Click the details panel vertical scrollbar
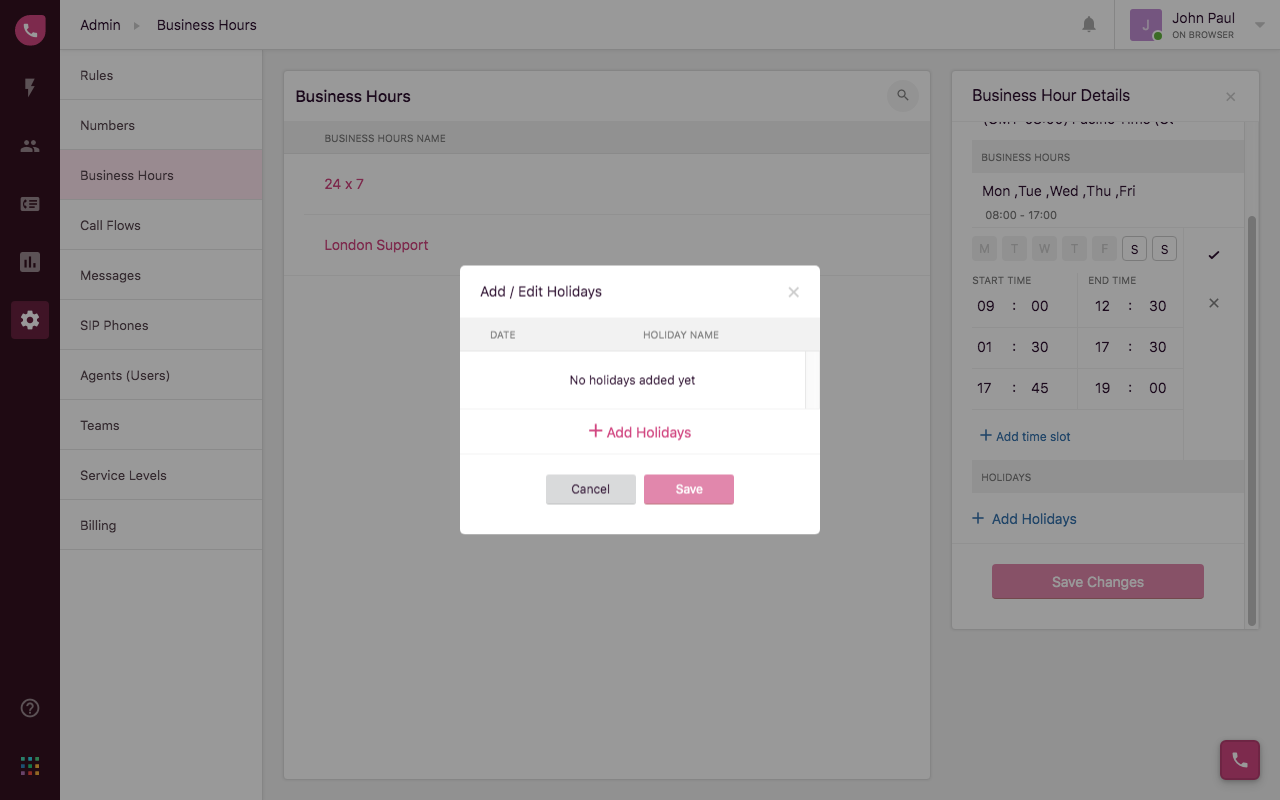Screen dimensions: 1280x800 tap(1252, 420)
